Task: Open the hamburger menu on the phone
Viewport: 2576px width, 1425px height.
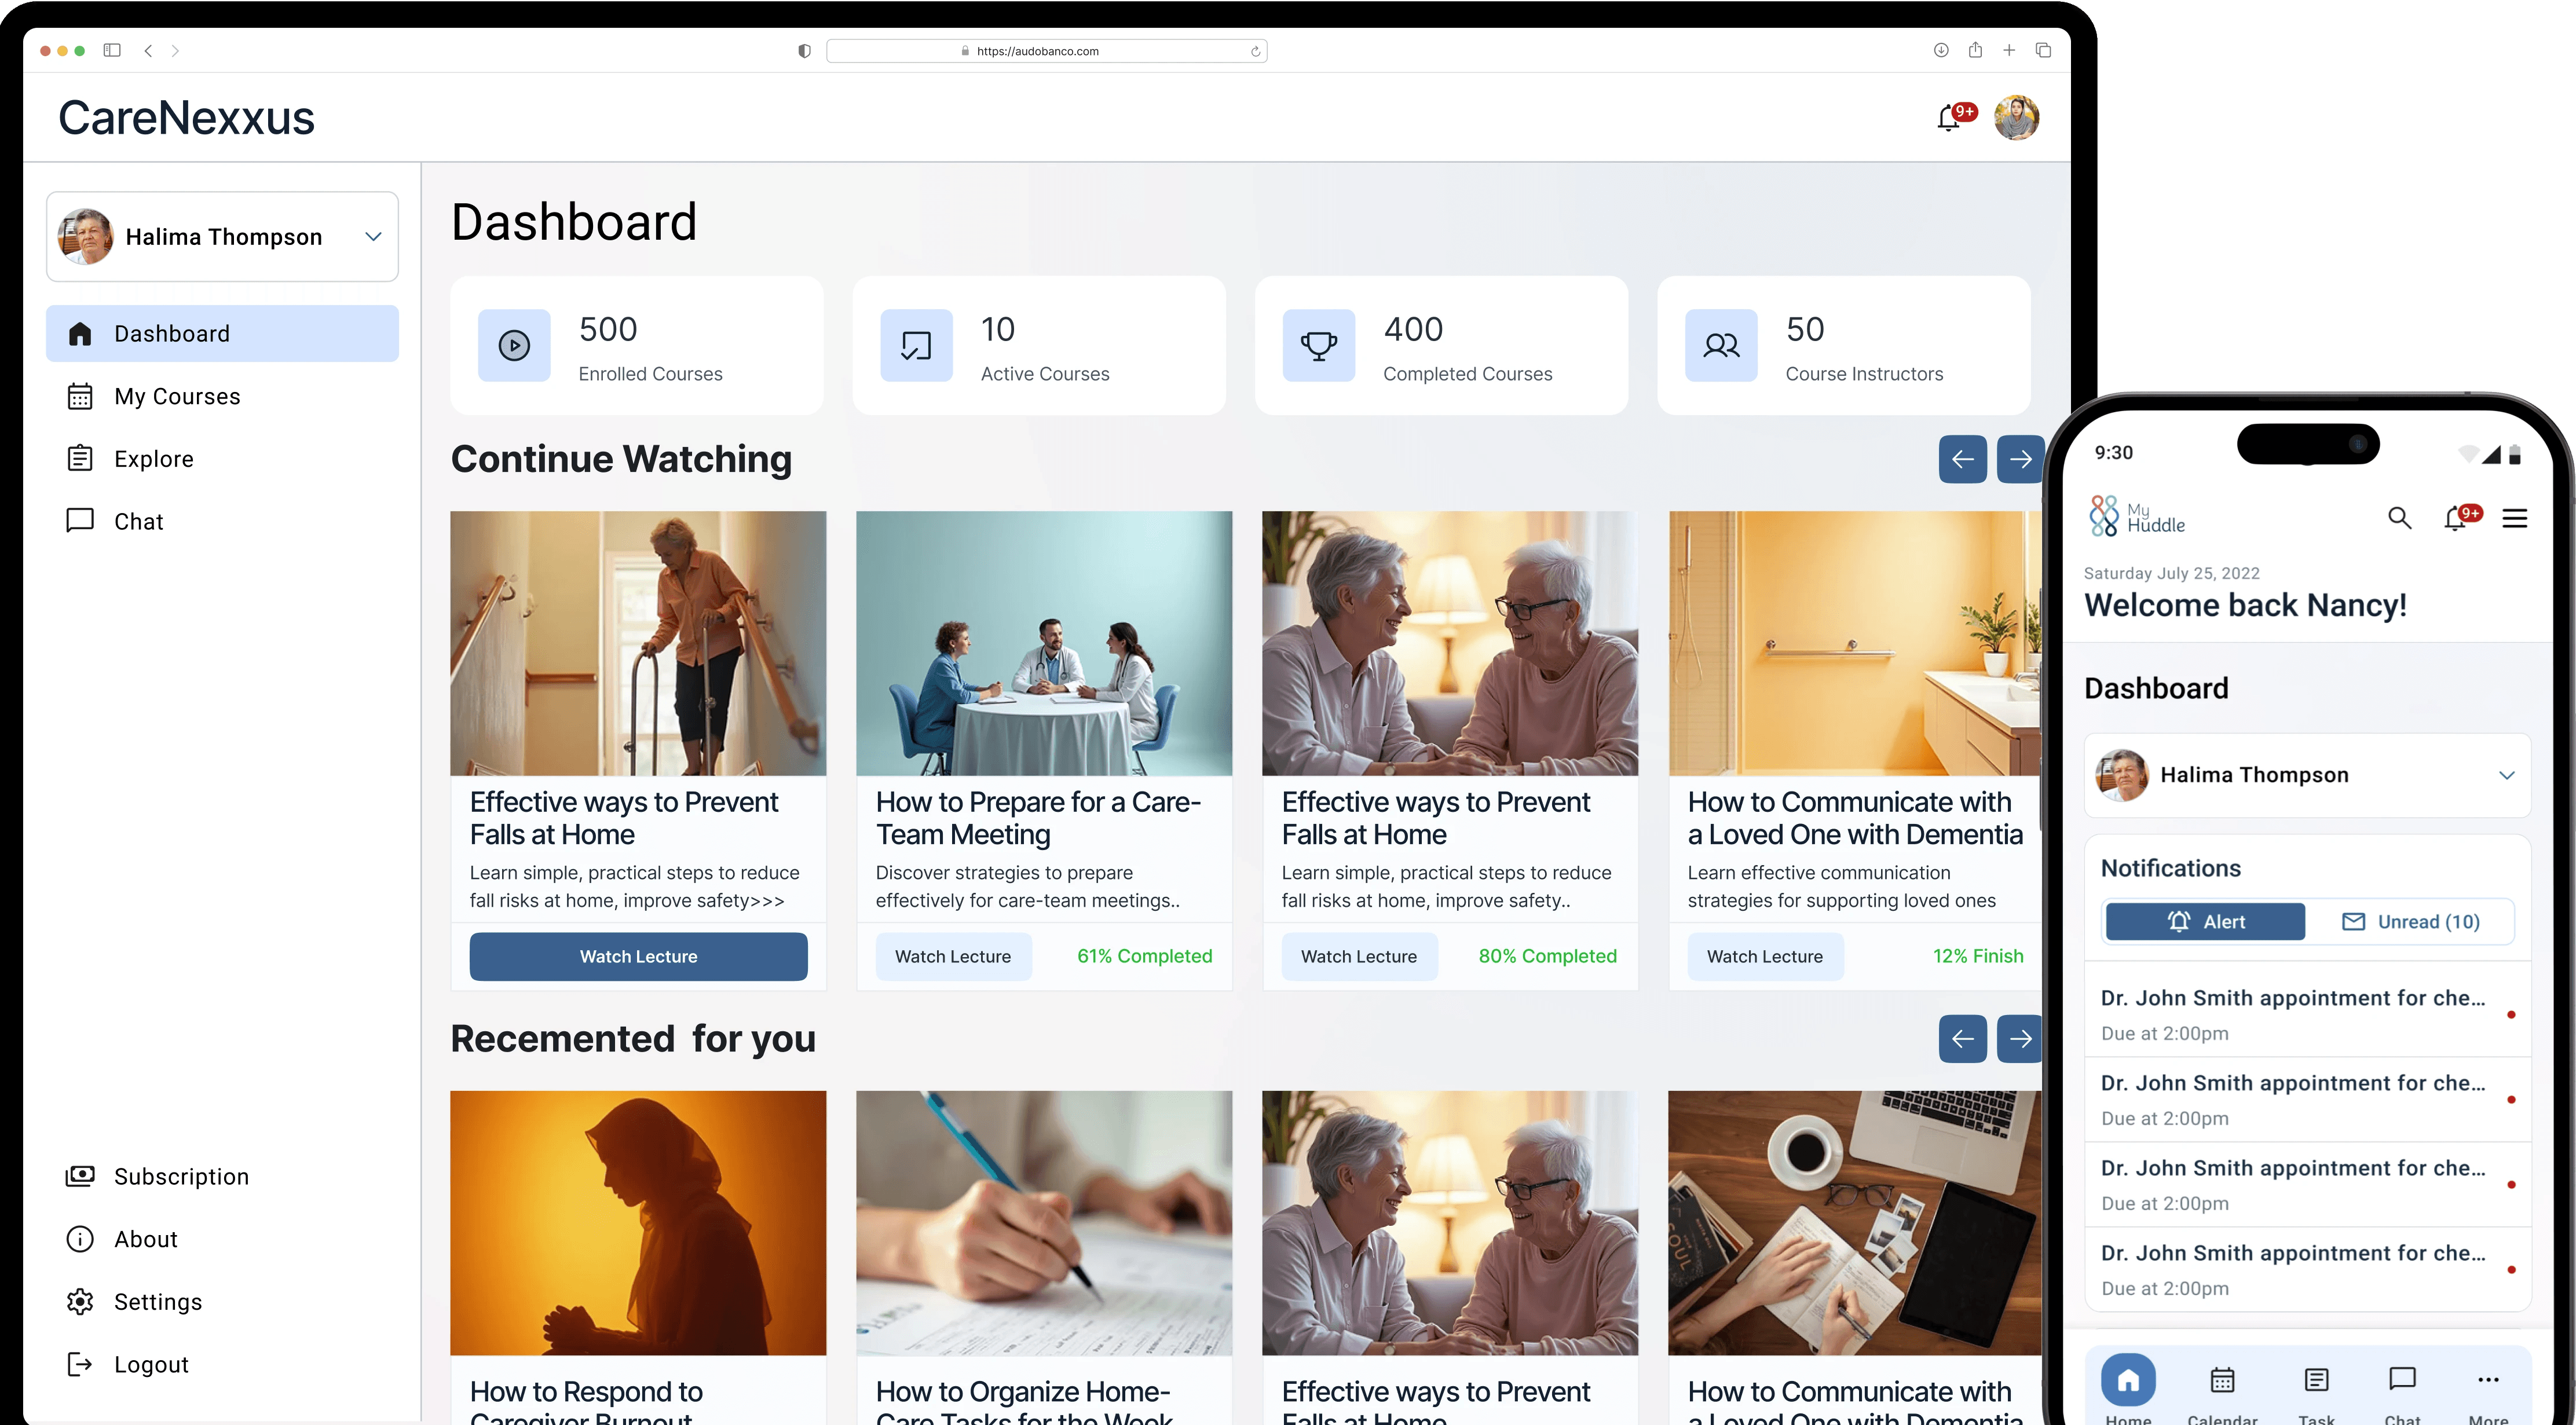Action: [x=2514, y=518]
